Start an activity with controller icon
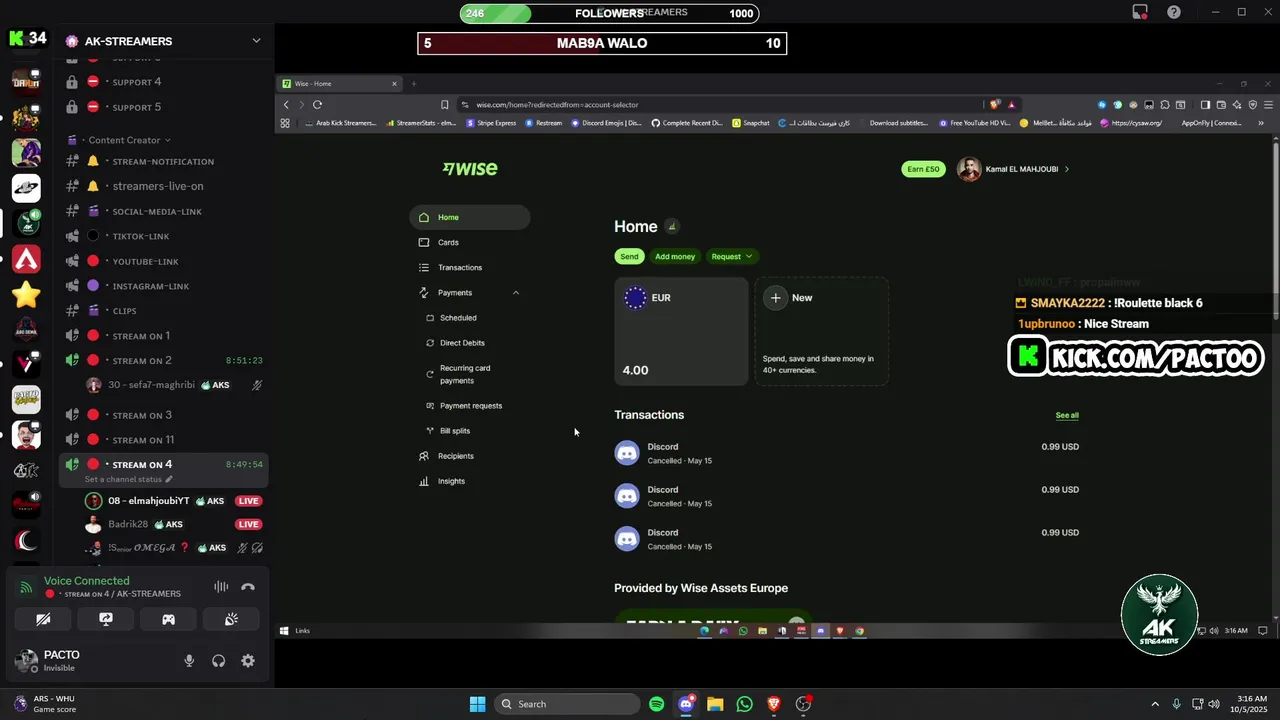Viewport: 1280px width, 720px height. [x=169, y=619]
